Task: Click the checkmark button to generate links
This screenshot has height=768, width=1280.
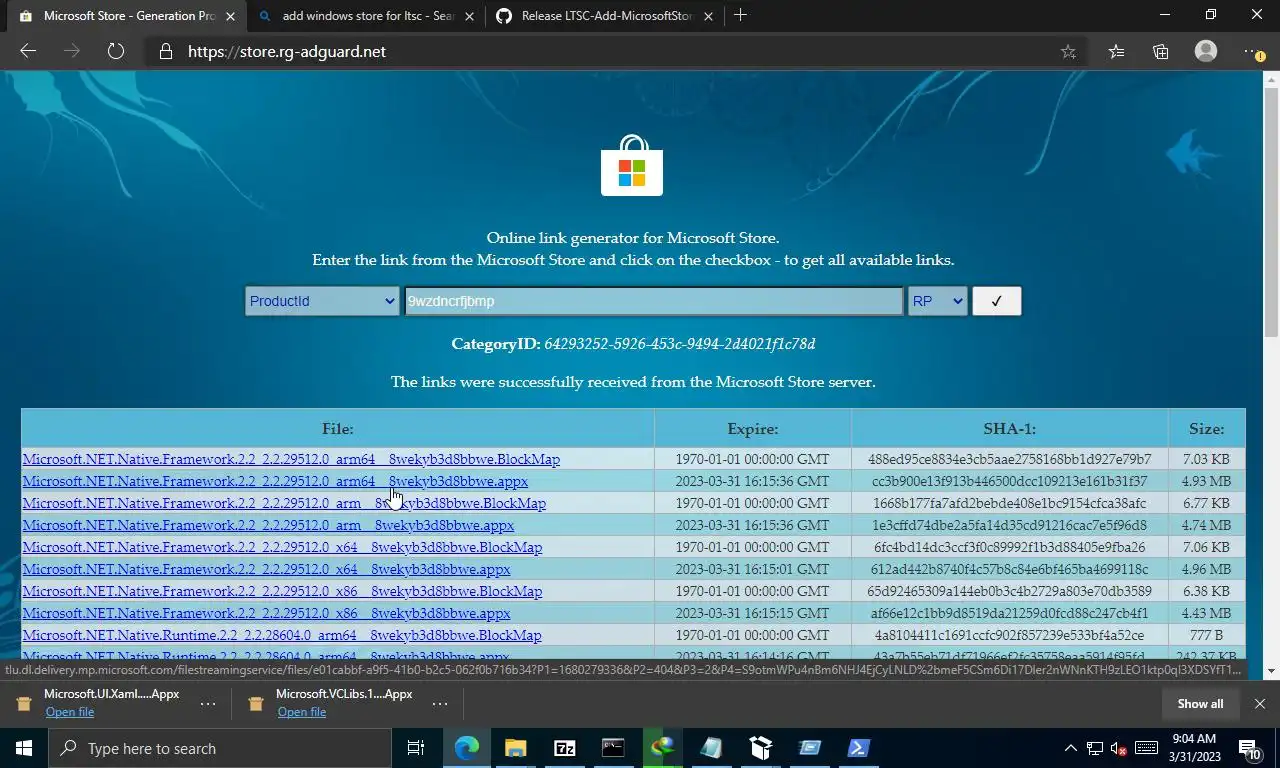Action: [x=996, y=301]
